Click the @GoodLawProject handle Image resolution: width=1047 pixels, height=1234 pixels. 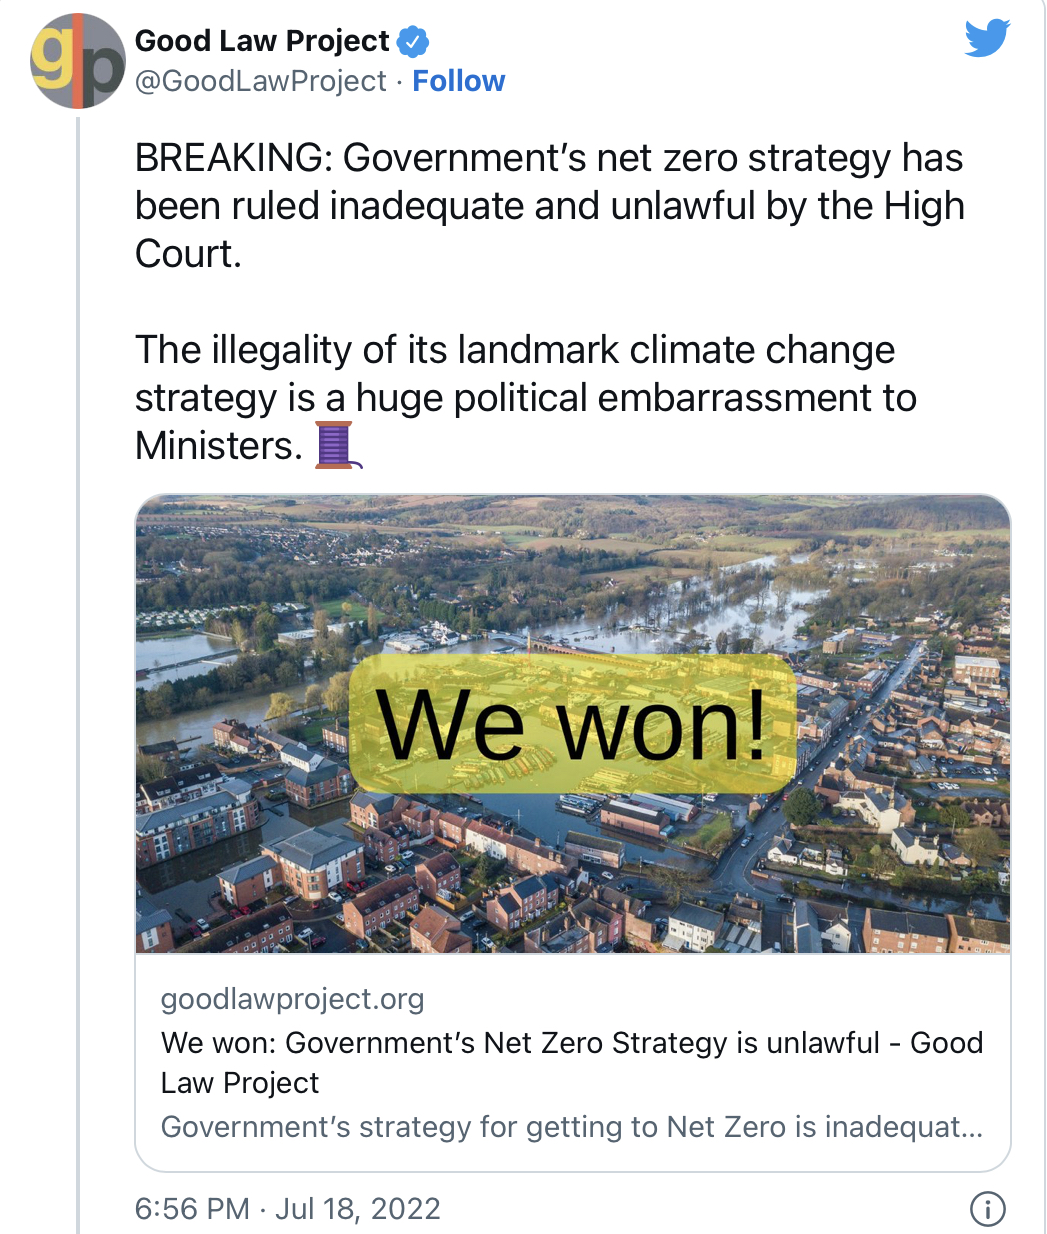coord(260,81)
